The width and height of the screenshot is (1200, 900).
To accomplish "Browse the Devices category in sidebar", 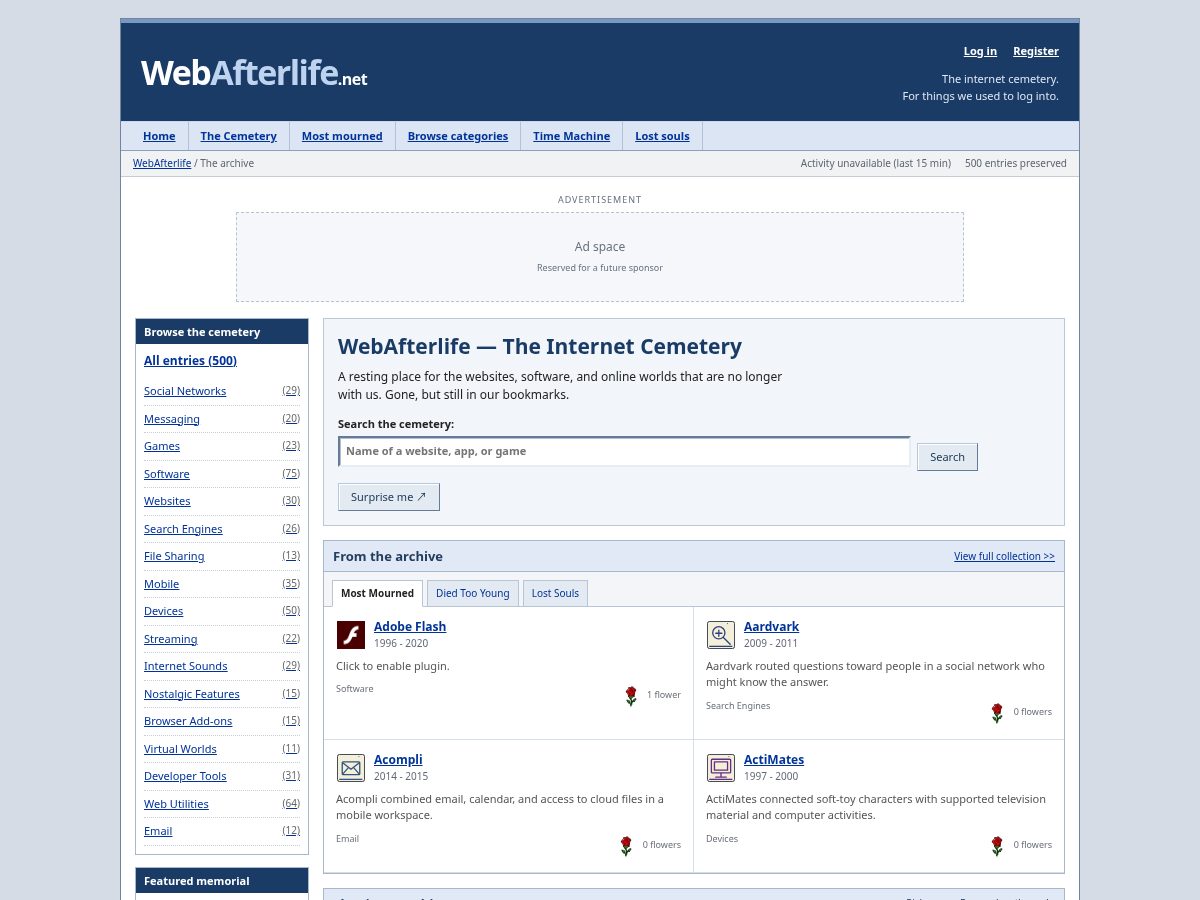I will 164,611.
